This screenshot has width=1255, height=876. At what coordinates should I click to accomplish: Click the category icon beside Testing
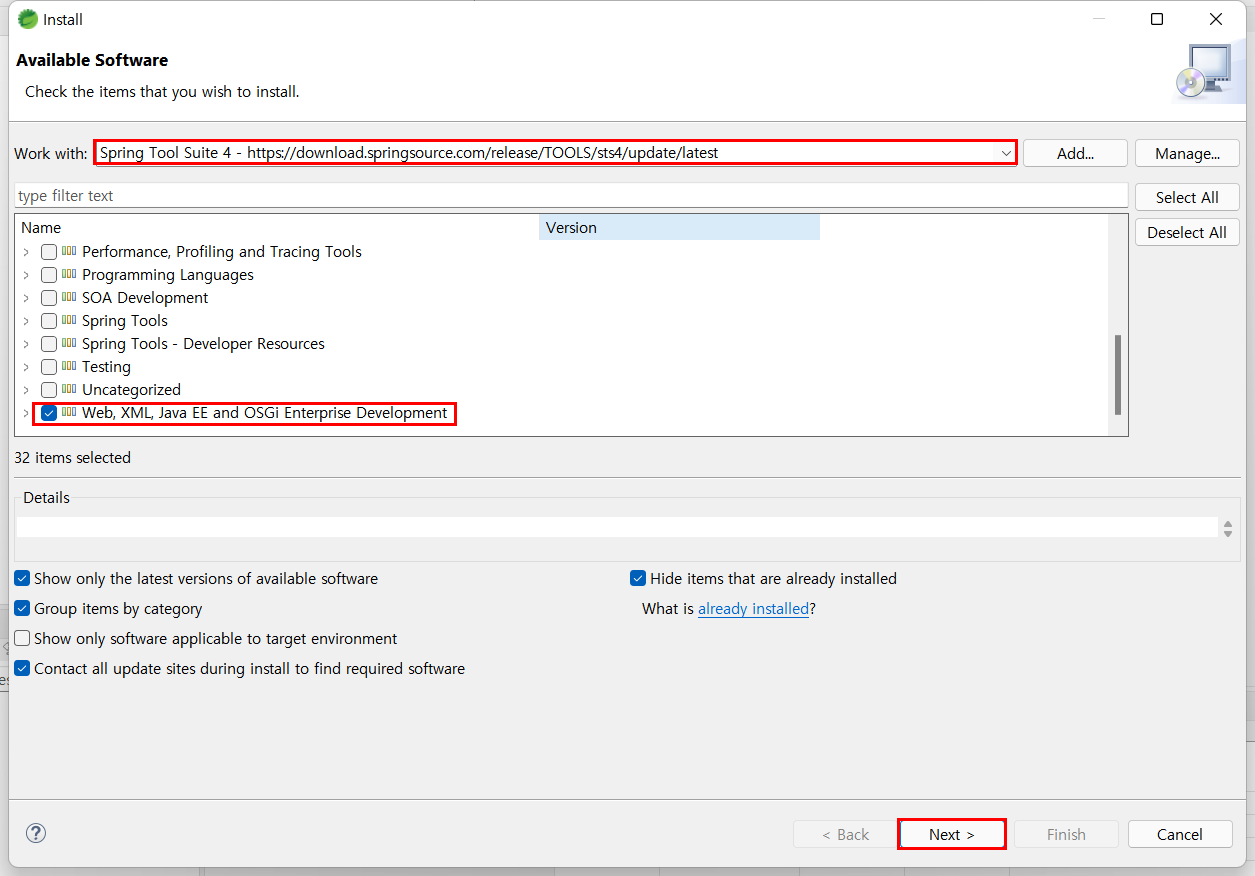click(x=69, y=366)
